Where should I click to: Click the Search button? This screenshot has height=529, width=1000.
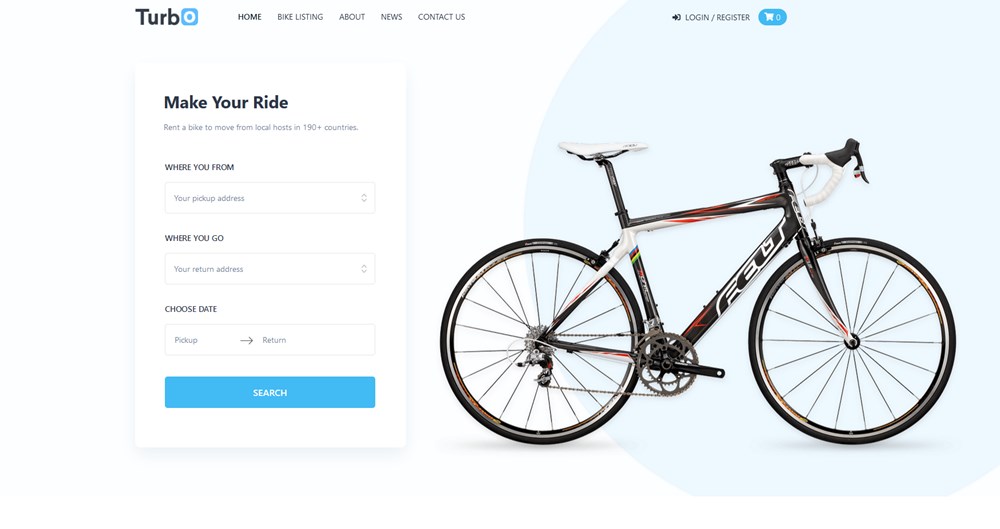(270, 392)
